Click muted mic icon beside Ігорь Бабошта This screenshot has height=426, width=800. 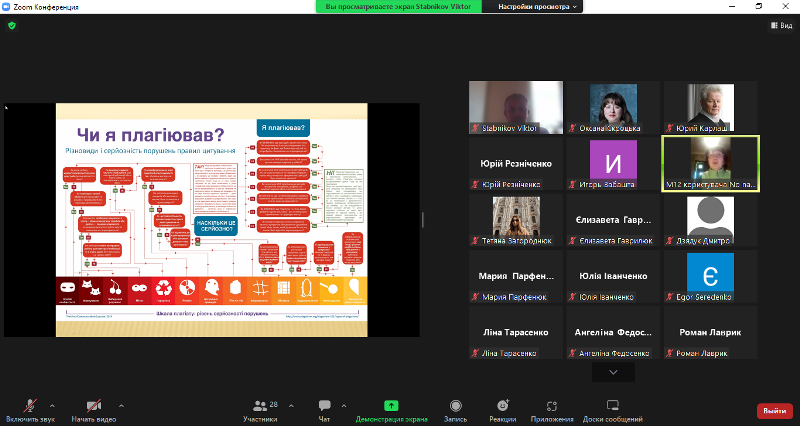point(572,184)
